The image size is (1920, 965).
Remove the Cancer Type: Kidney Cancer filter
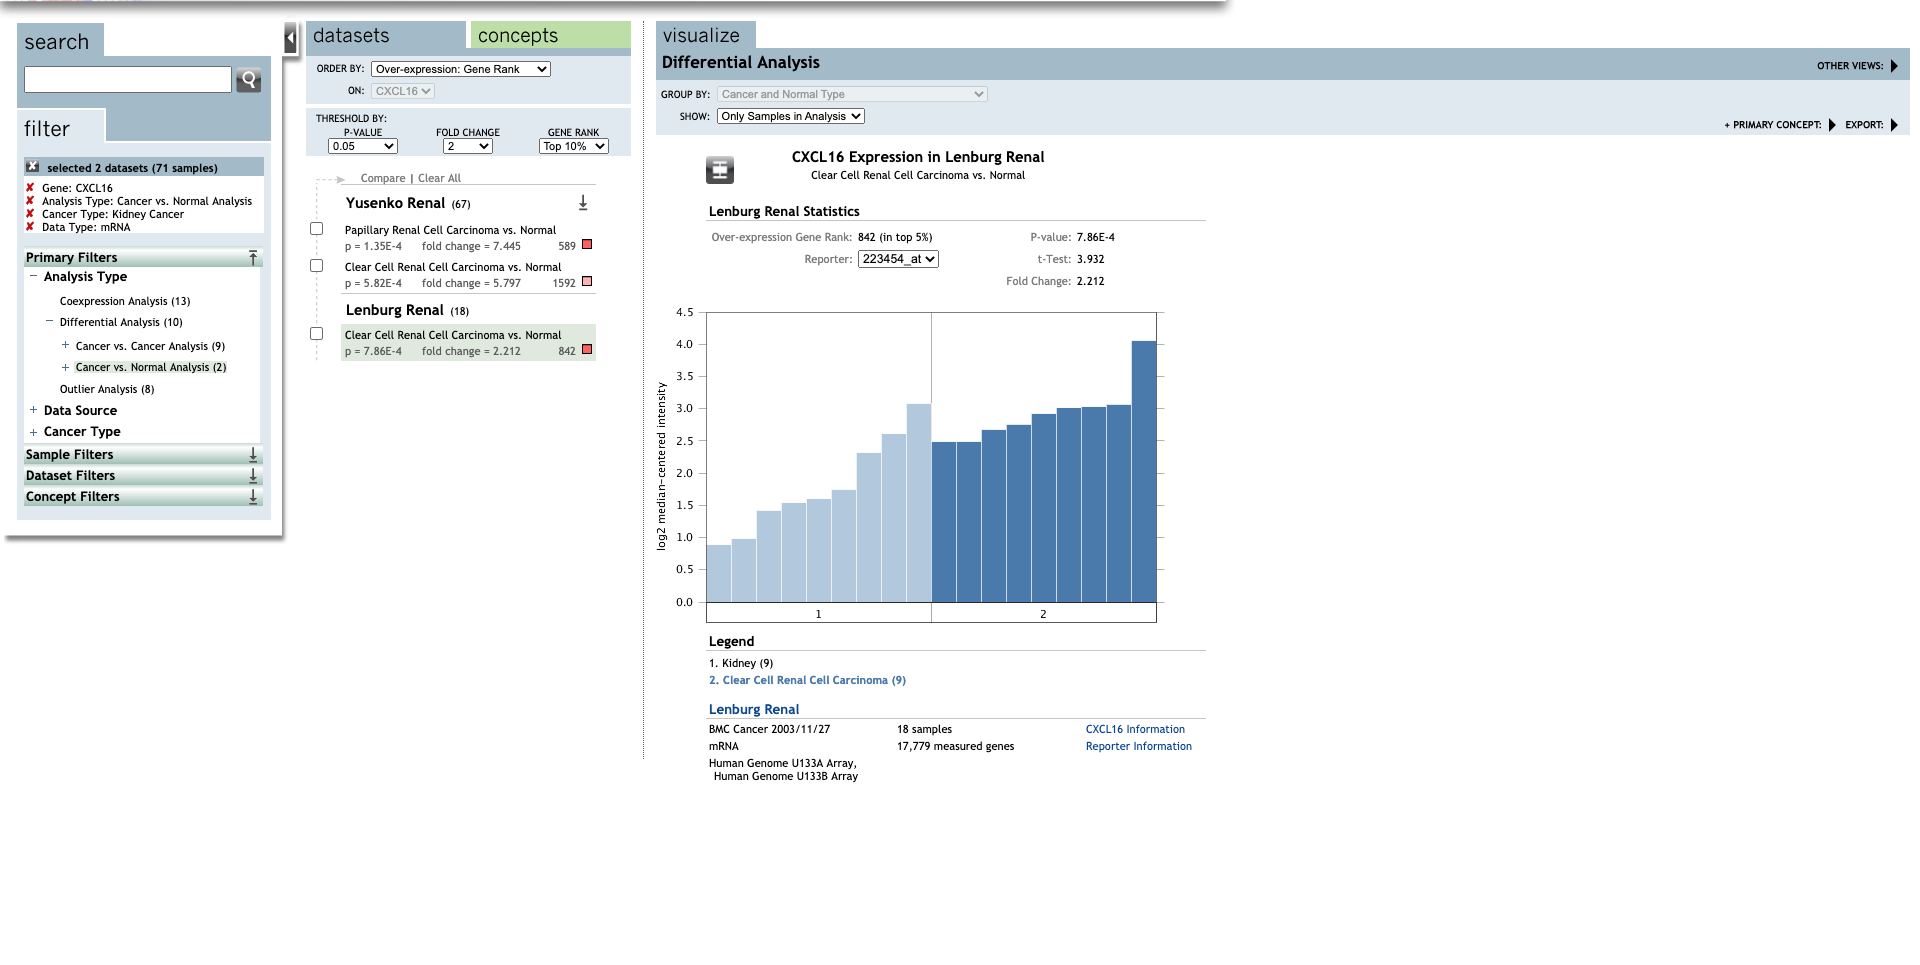pos(30,213)
